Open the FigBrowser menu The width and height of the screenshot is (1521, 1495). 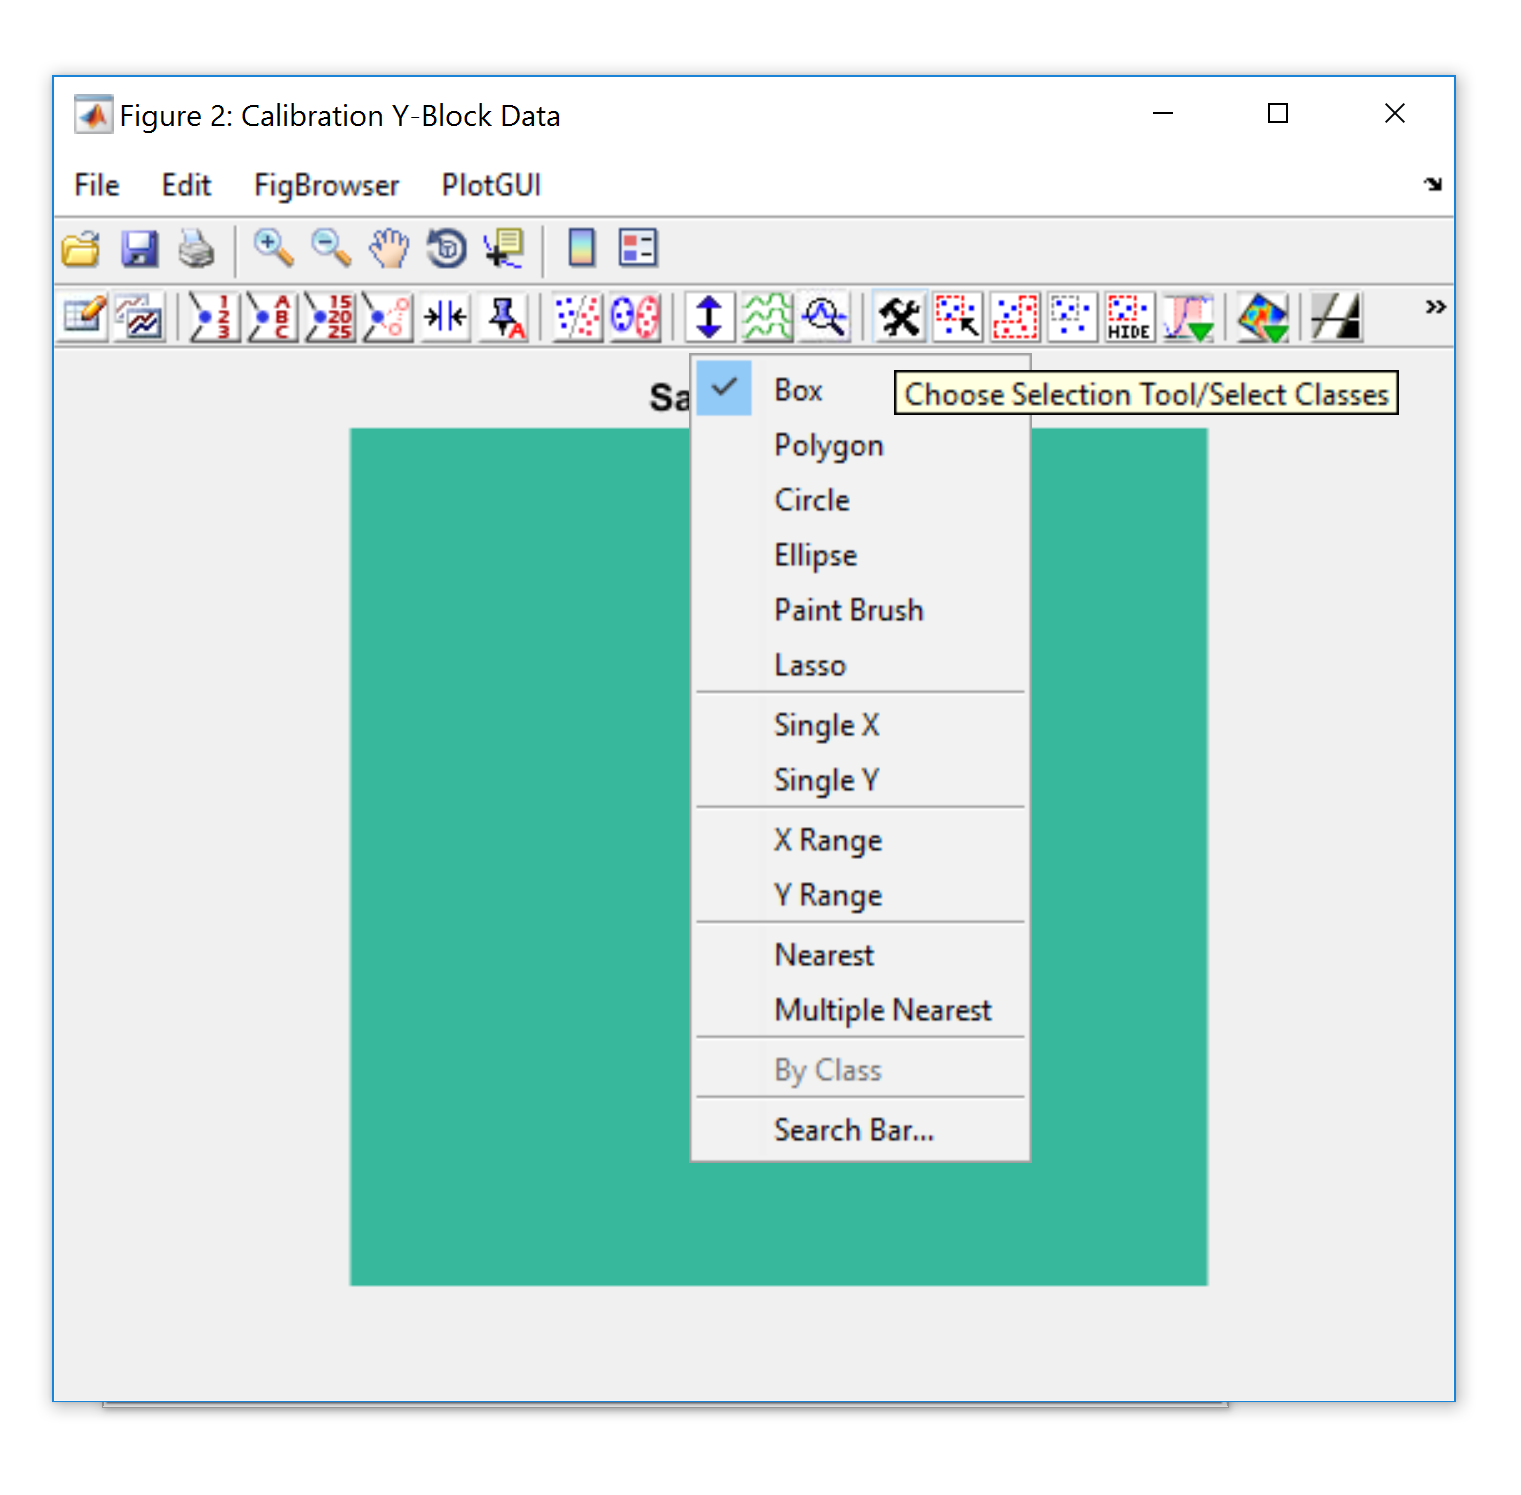pos(326,185)
